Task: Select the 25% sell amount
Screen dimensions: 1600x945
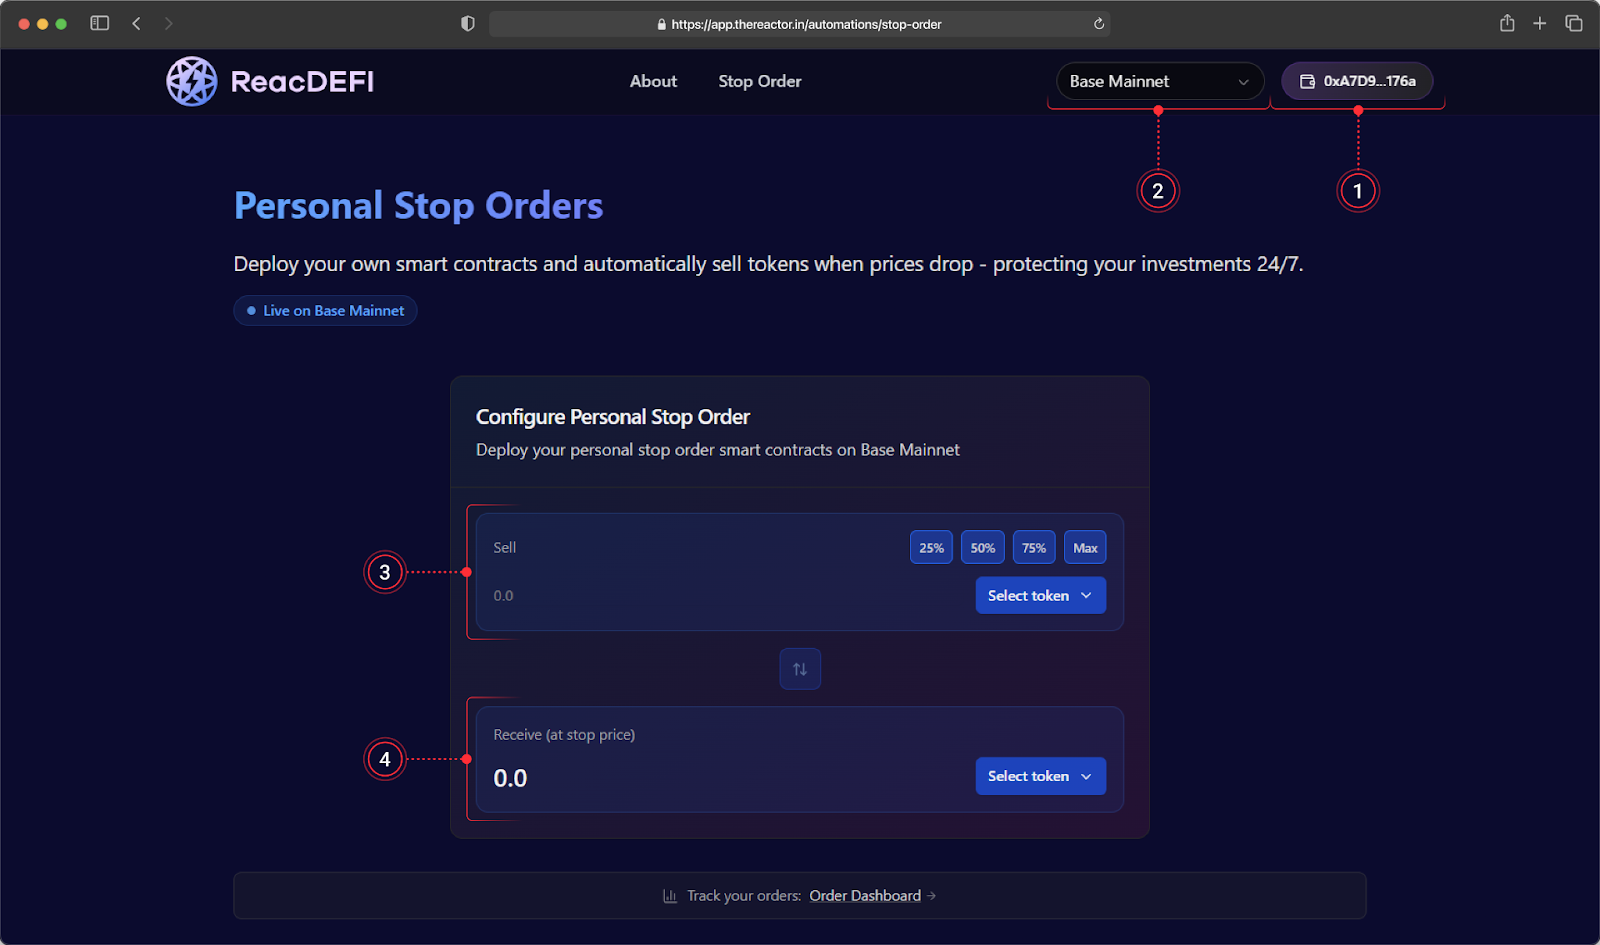Action: [x=931, y=548]
